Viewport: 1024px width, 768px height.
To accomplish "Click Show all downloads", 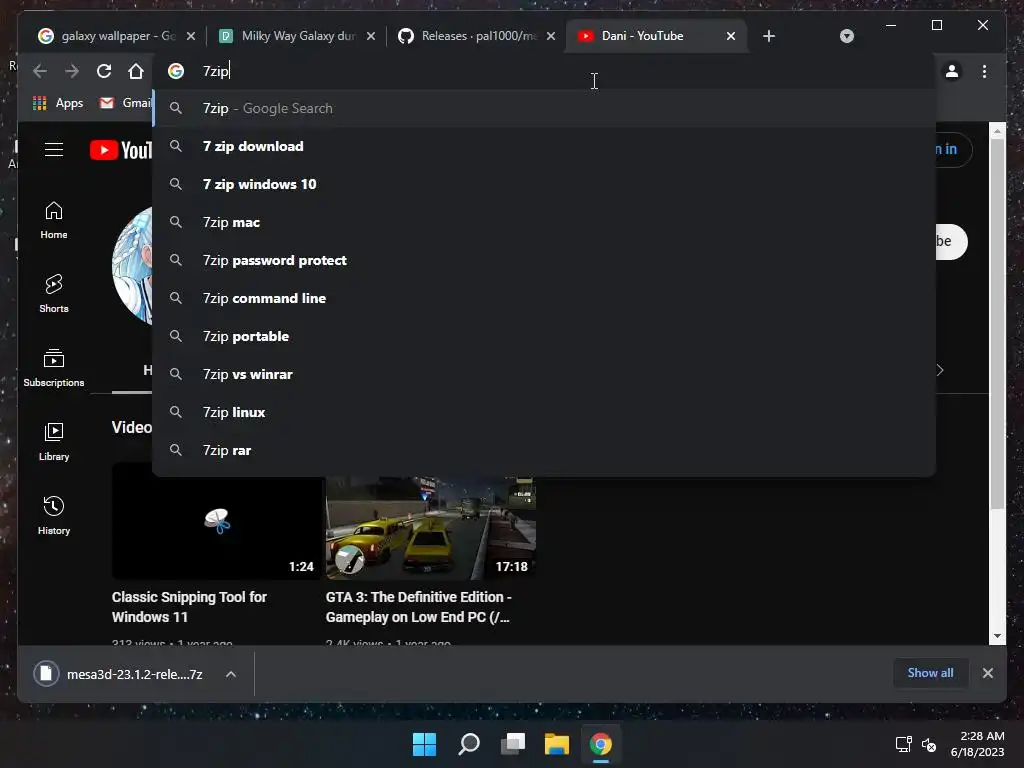I will click(x=930, y=673).
